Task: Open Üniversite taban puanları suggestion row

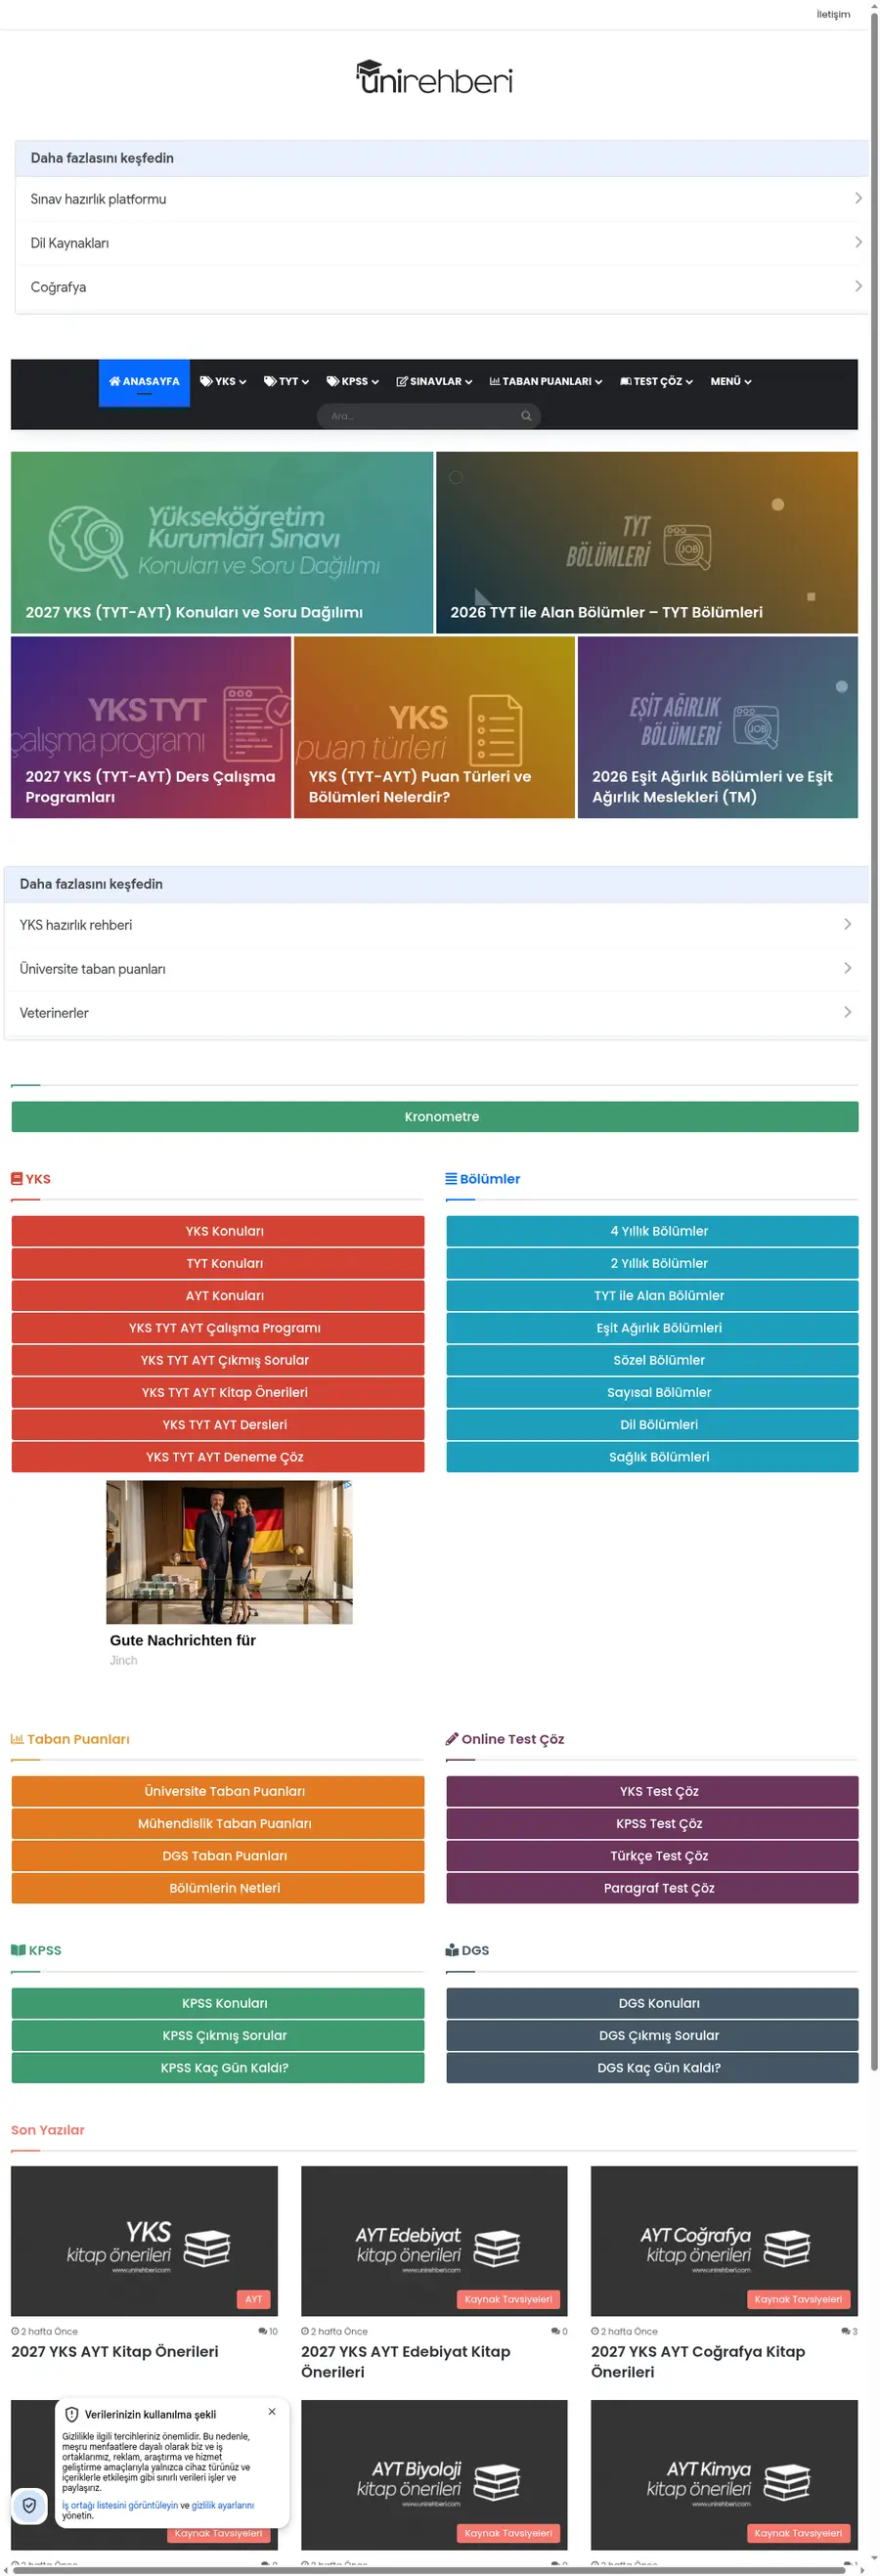Action: (x=436, y=969)
